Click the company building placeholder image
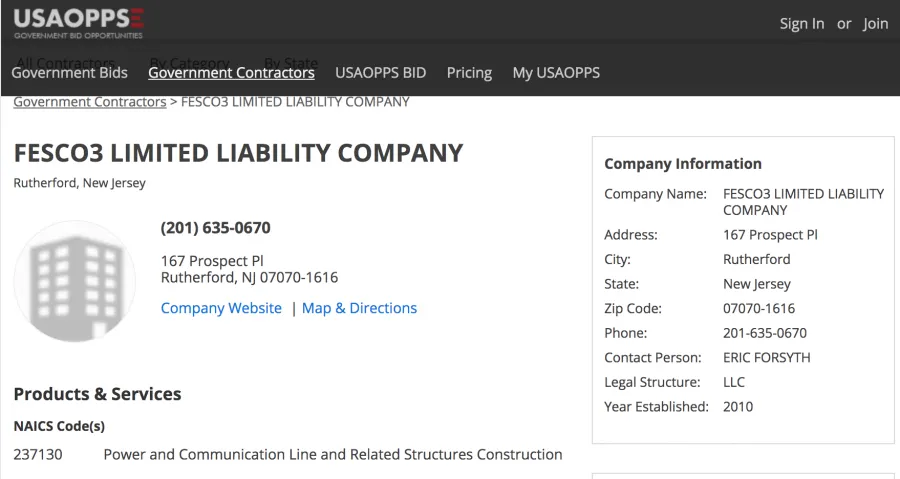 [75, 281]
